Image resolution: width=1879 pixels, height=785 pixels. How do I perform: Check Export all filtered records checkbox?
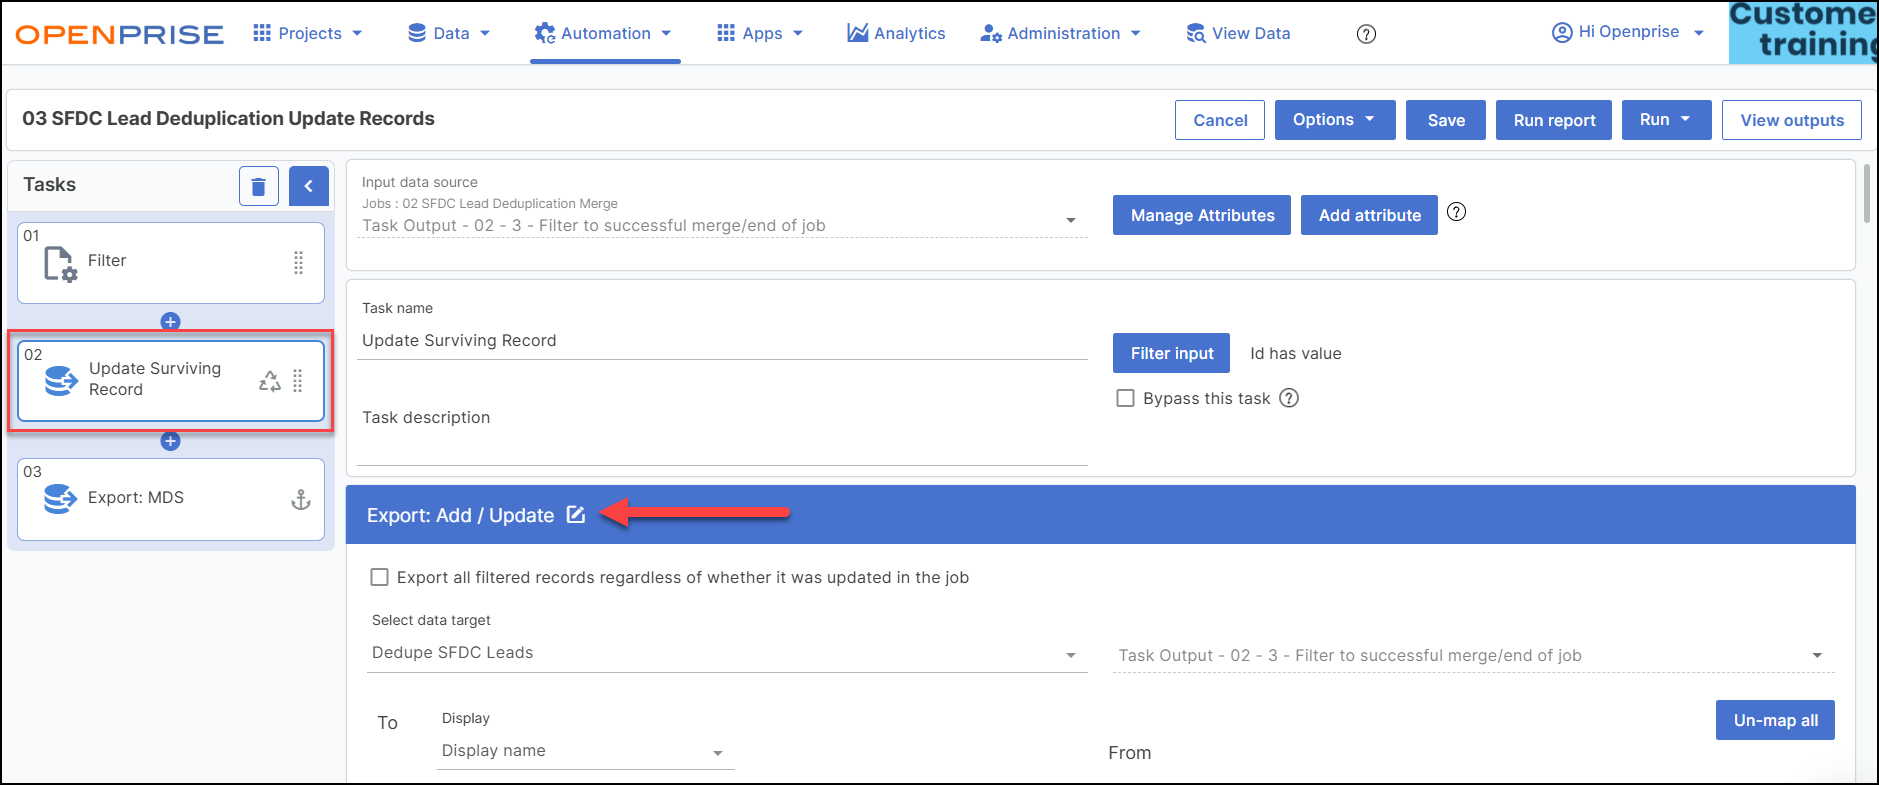click(x=380, y=577)
